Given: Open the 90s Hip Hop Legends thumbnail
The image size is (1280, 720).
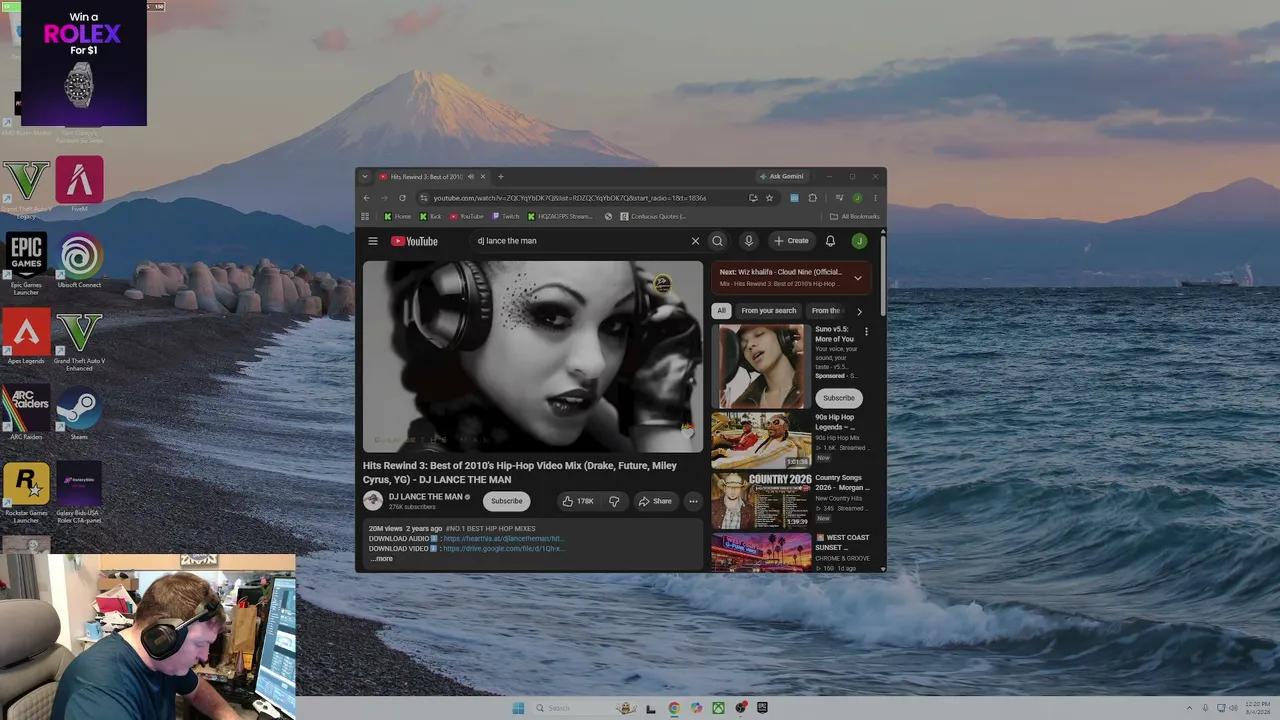Looking at the screenshot, I should coord(761,440).
